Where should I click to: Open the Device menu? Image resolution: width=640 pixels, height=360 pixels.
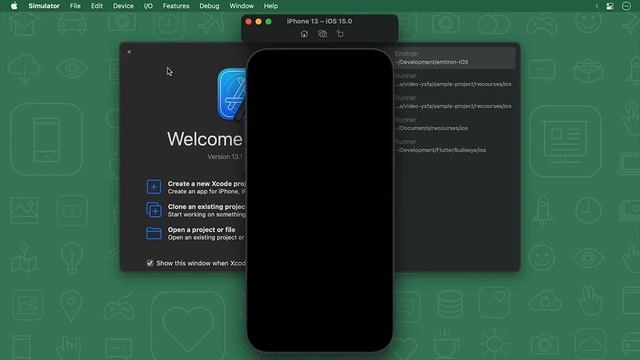click(123, 6)
